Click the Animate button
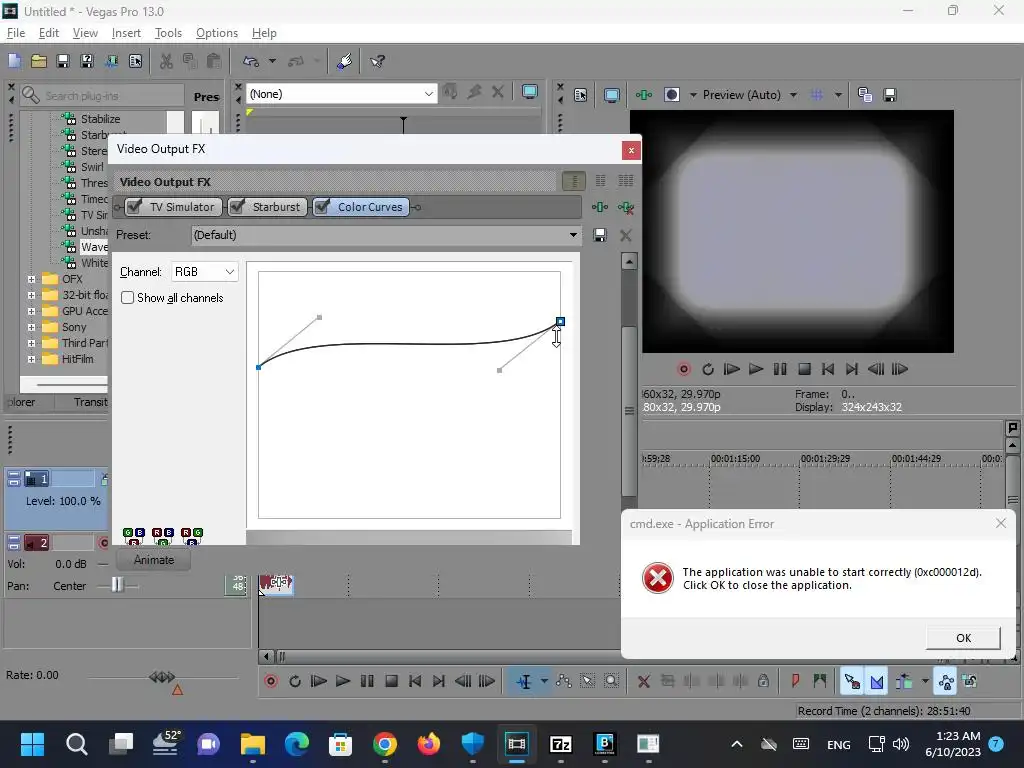This screenshot has width=1024, height=768. [153, 560]
